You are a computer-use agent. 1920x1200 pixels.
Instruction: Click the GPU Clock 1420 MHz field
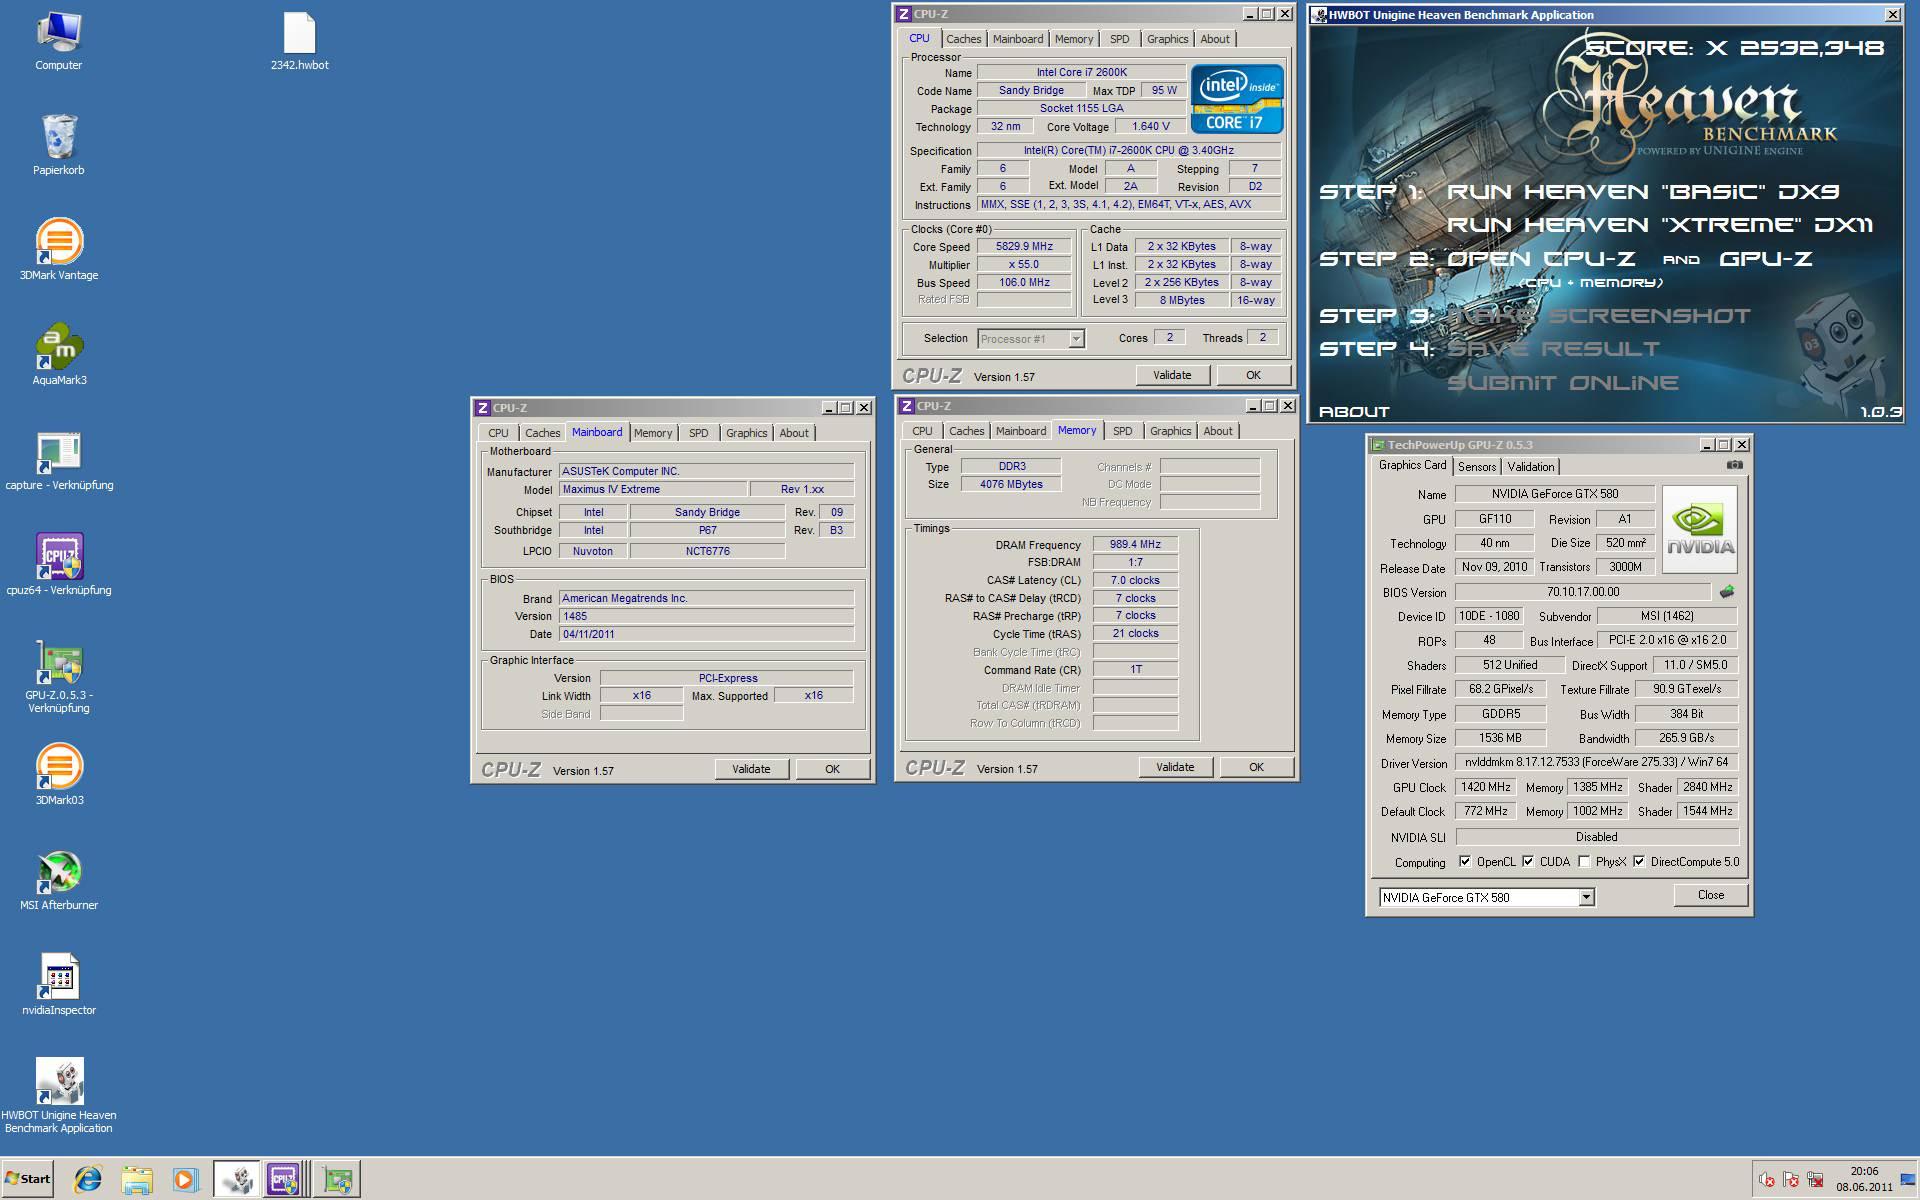tap(1485, 787)
